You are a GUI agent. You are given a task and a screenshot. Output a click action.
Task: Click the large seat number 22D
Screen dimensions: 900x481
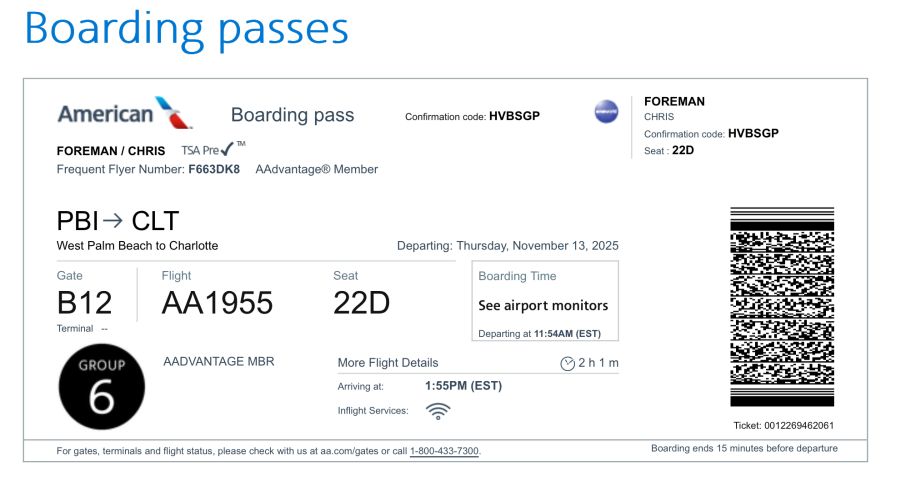tap(361, 303)
